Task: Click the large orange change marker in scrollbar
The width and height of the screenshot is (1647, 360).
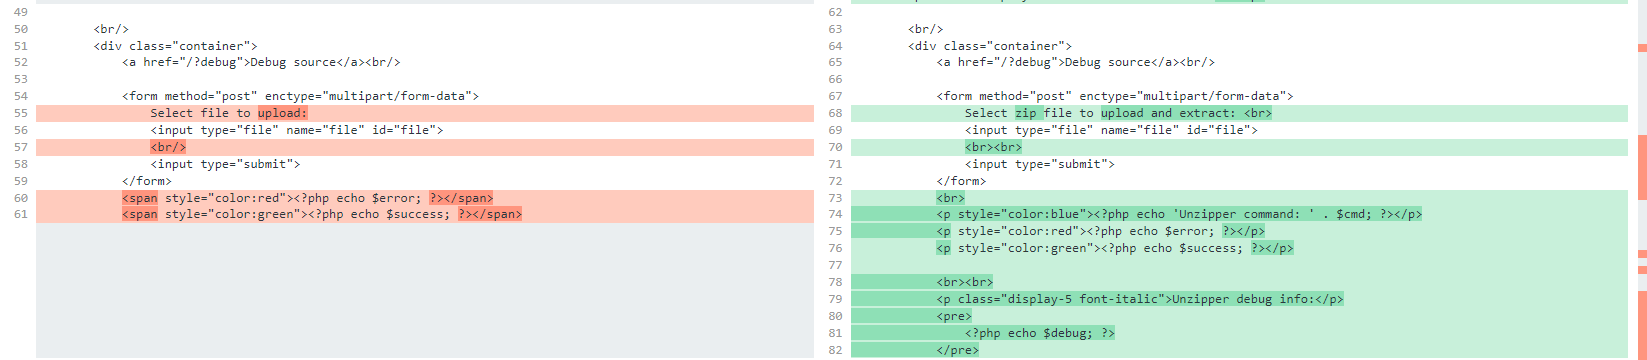Action: 1642,166
